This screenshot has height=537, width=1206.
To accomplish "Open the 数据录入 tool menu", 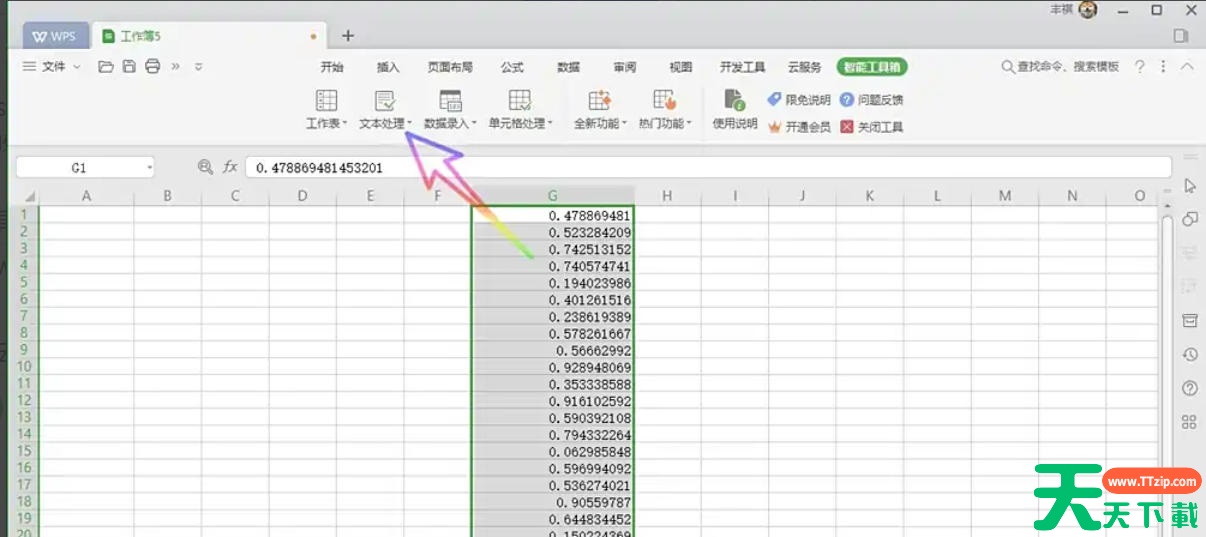I will click(449, 111).
